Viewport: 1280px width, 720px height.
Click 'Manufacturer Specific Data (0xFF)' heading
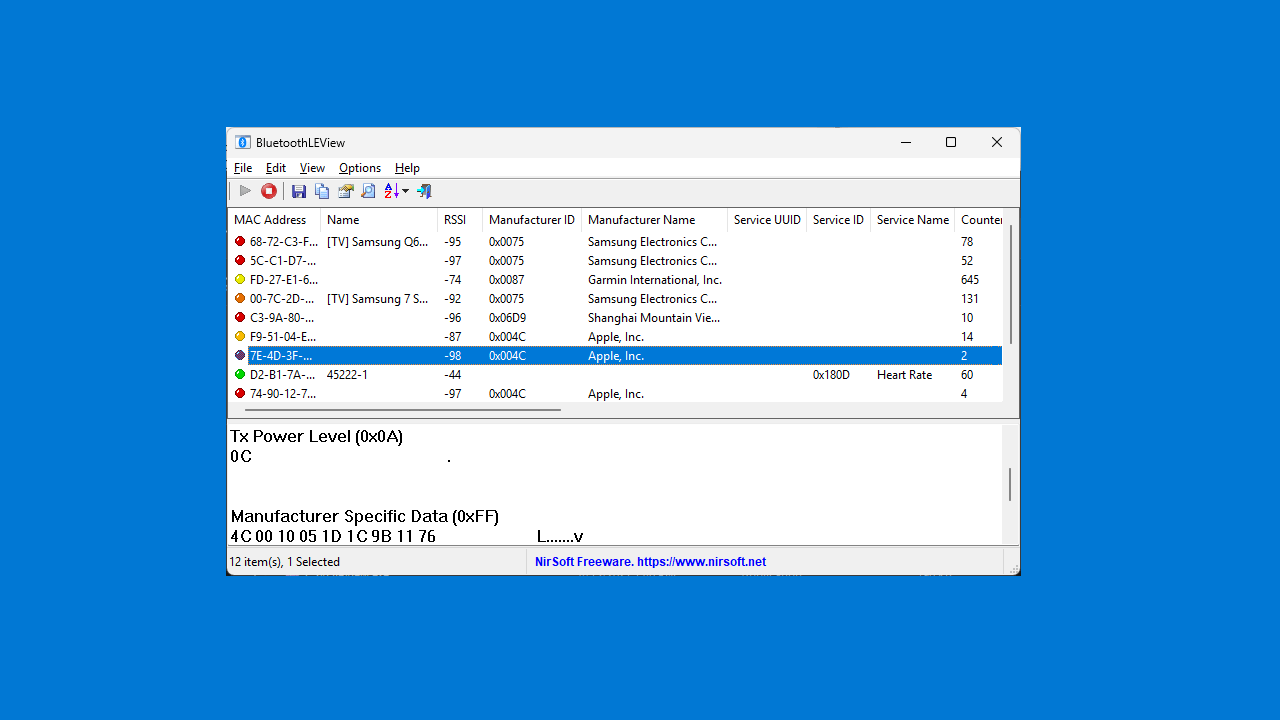(364, 517)
